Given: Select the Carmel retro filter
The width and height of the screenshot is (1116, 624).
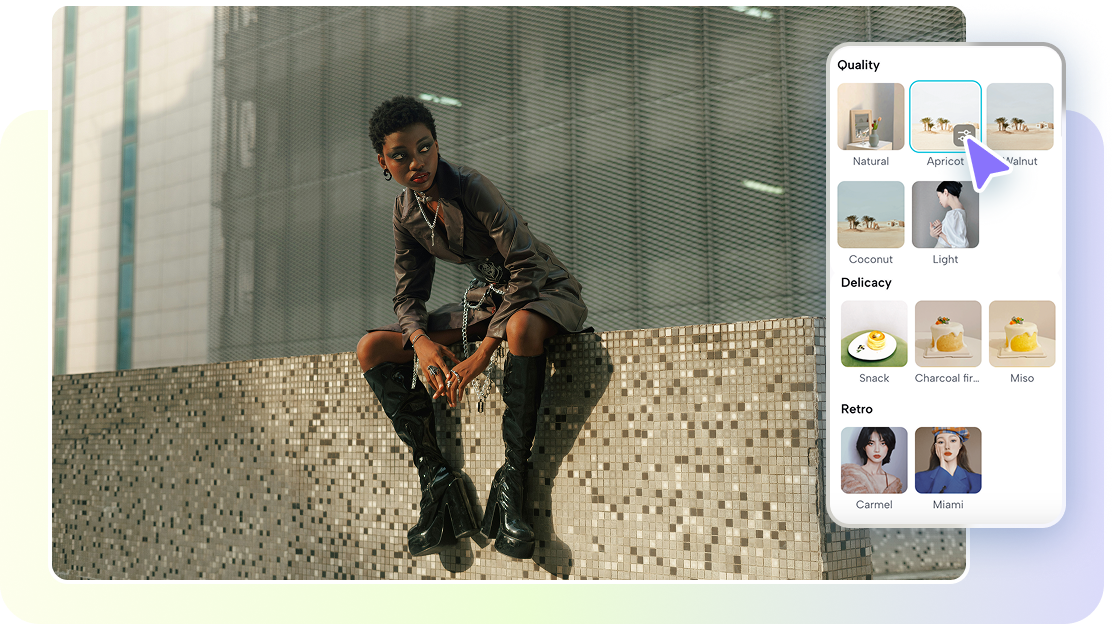Looking at the screenshot, I should 873,460.
